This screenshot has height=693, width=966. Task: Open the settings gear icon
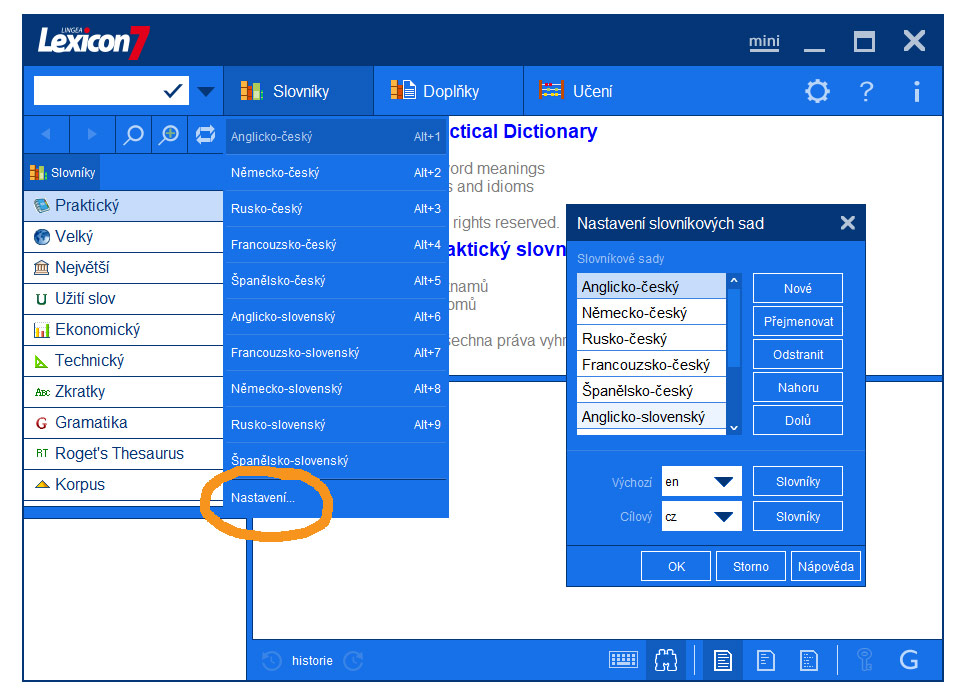pos(817,91)
